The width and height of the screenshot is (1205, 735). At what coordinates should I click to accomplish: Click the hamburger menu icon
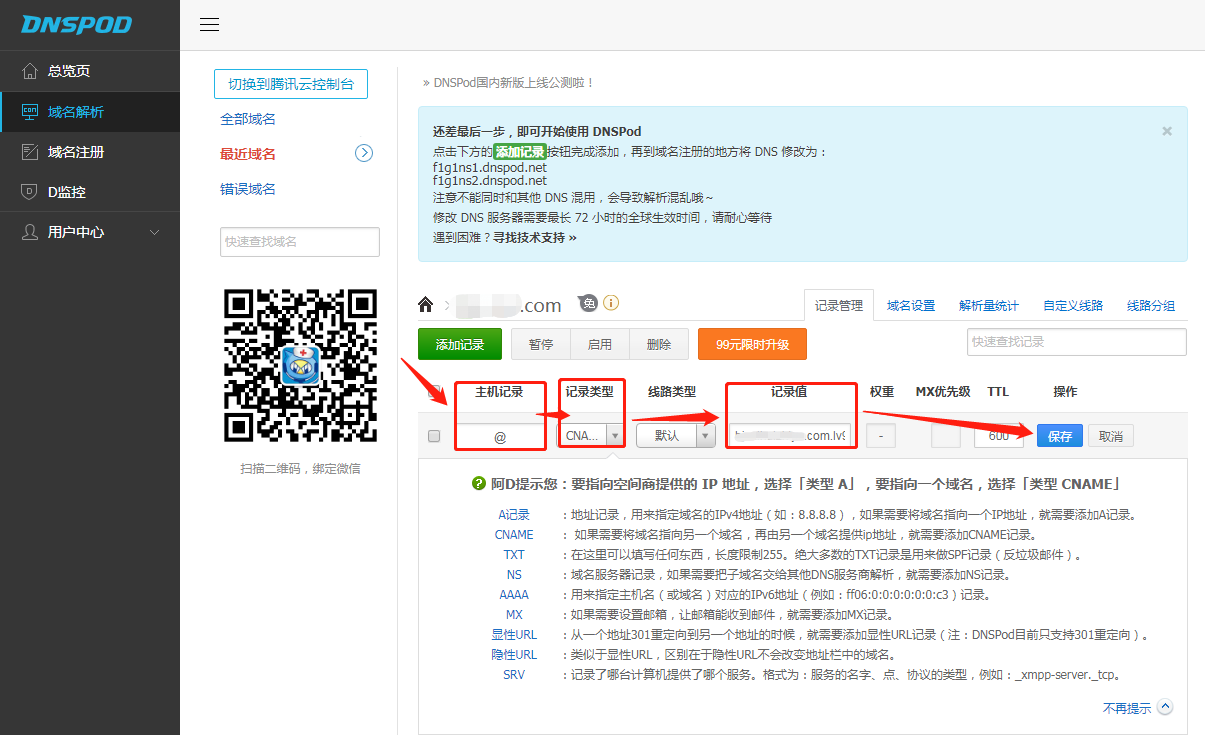click(x=209, y=25)
